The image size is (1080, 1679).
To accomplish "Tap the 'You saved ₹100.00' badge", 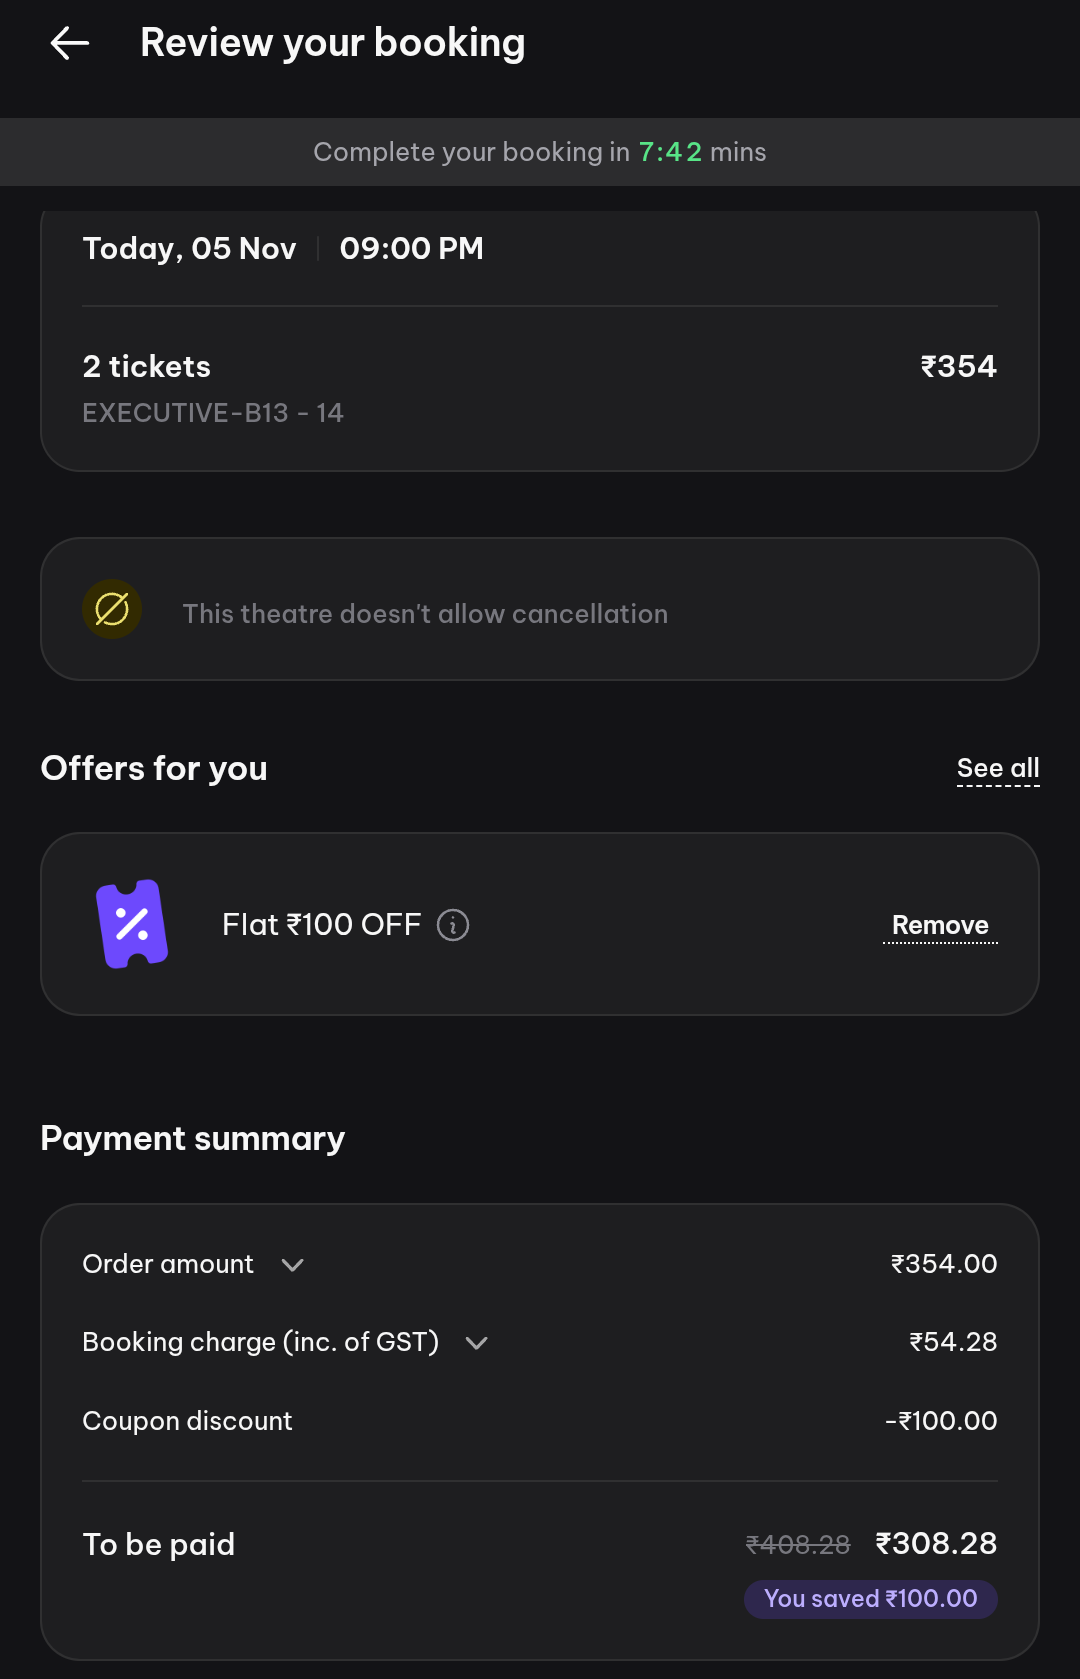I will [x=870, y=1598].
